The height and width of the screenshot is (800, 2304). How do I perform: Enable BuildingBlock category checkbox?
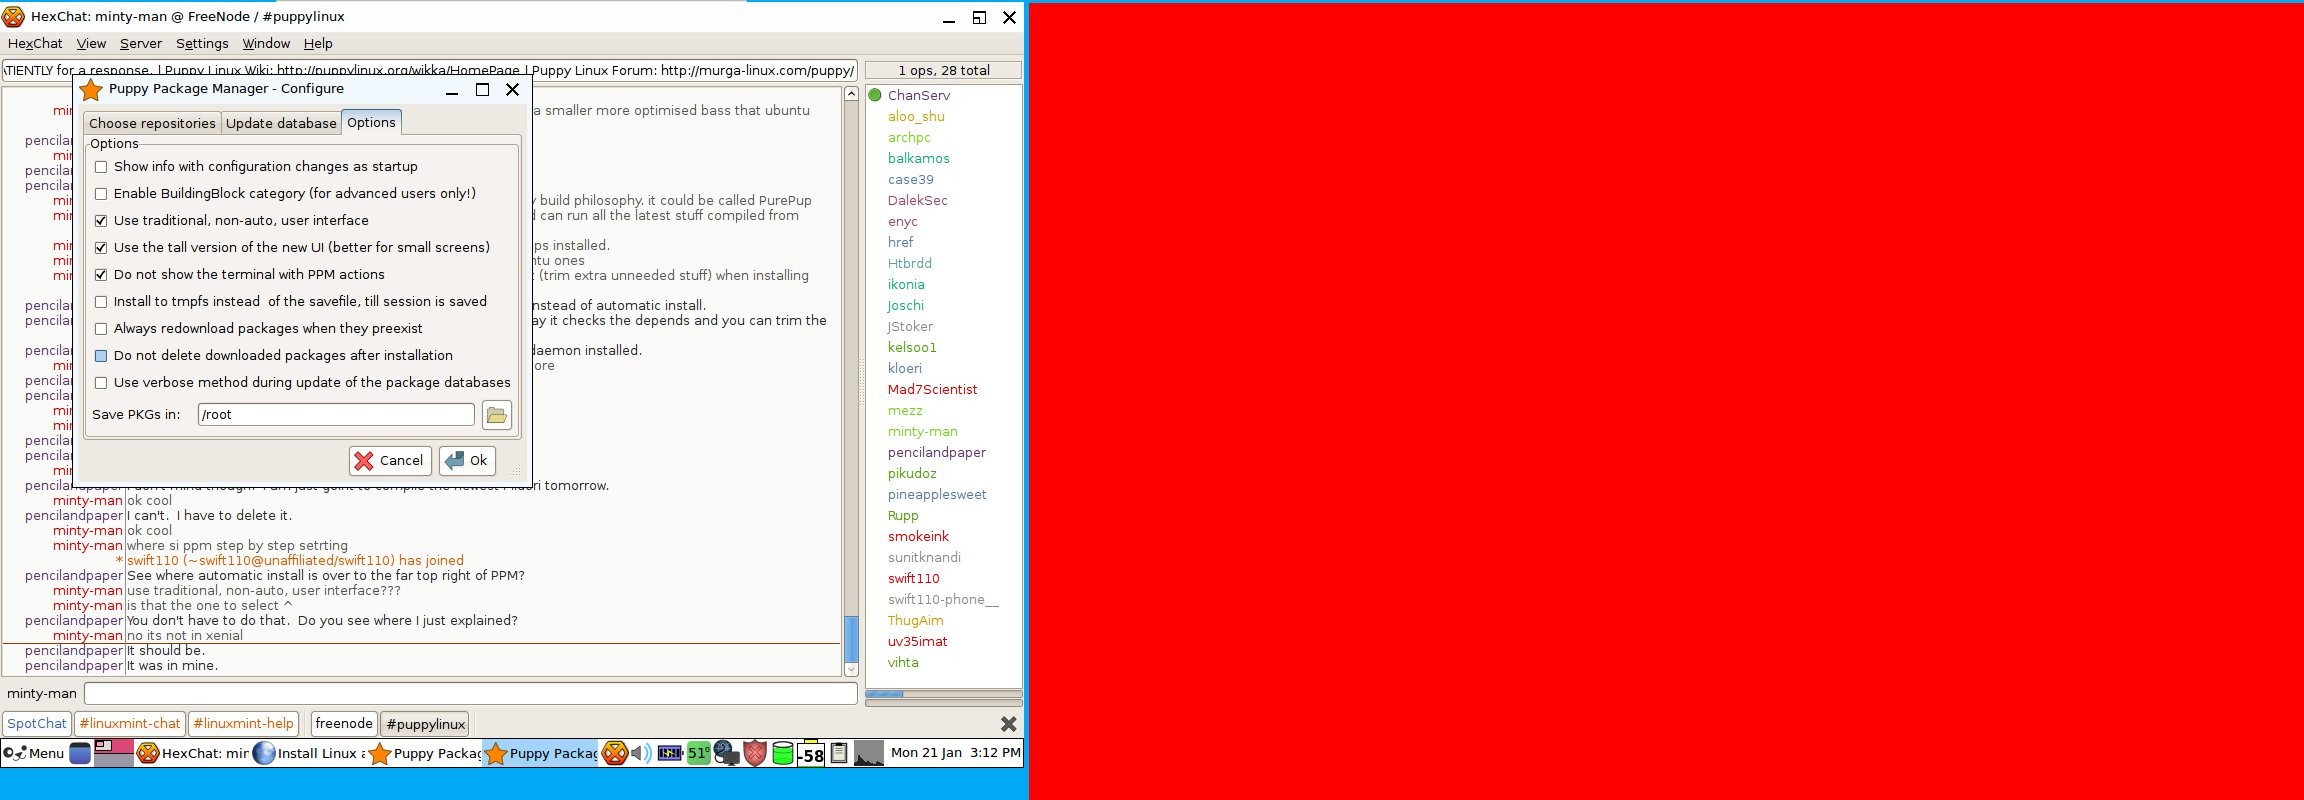pos(101,194)
